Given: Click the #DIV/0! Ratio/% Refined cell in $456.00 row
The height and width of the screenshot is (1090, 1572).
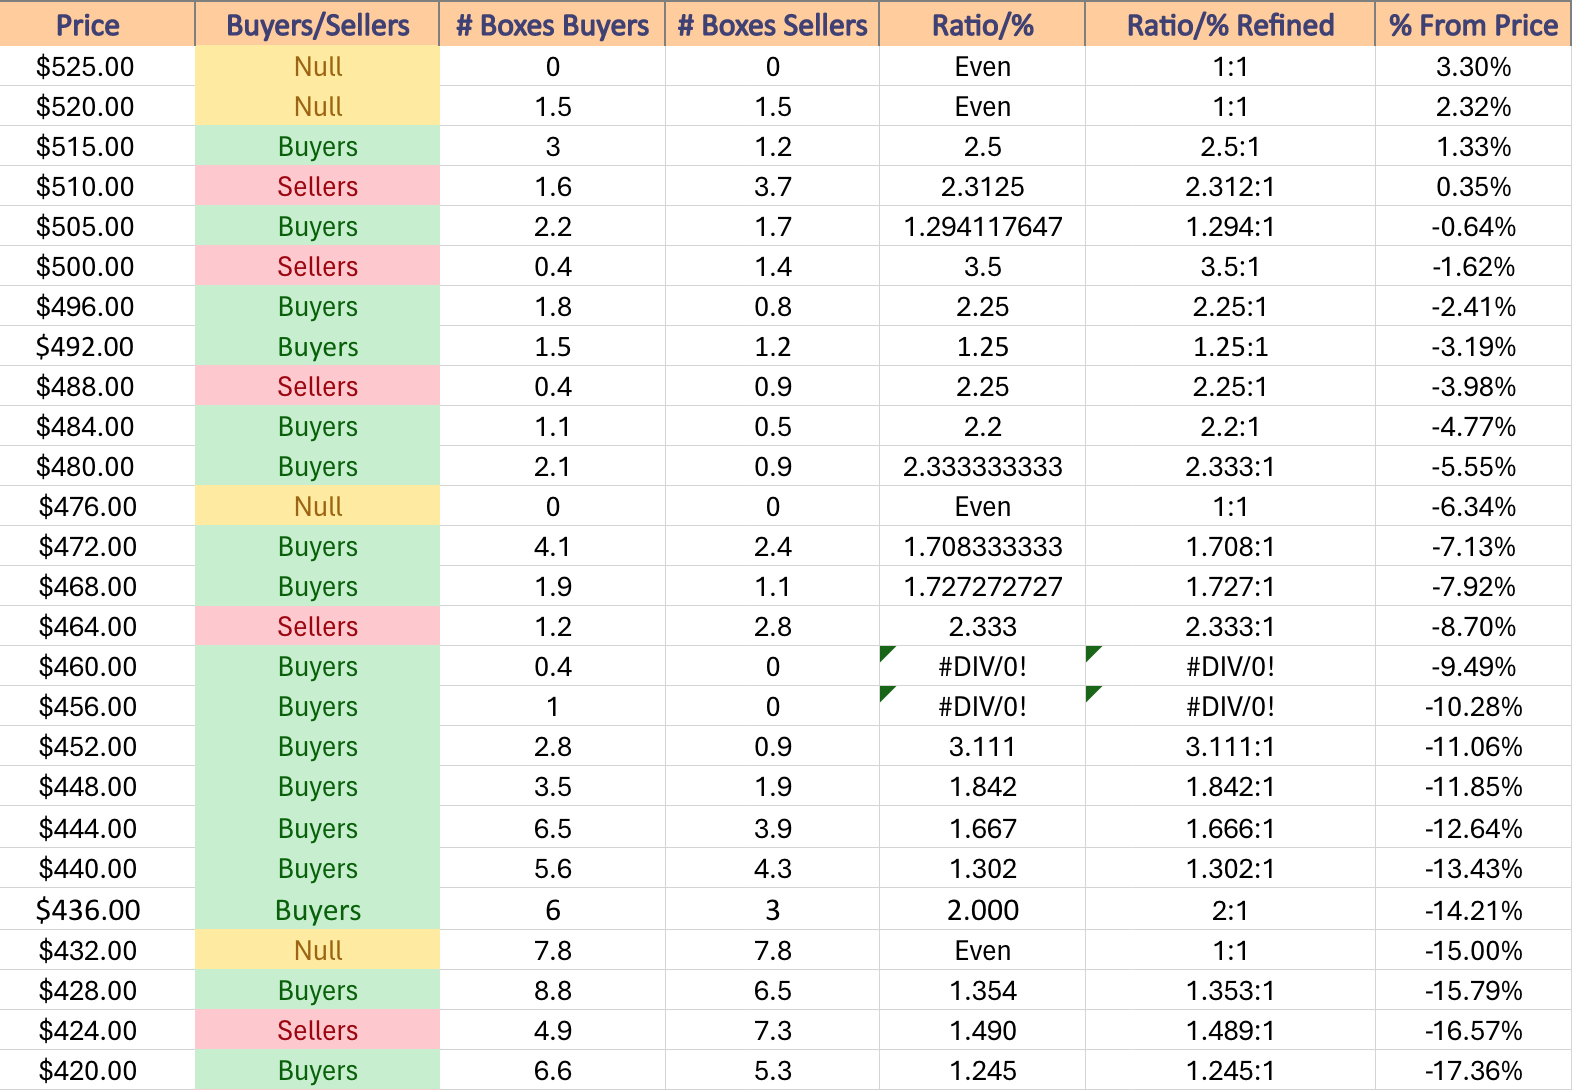Looking at the screenshot, I should (1230, 707).
